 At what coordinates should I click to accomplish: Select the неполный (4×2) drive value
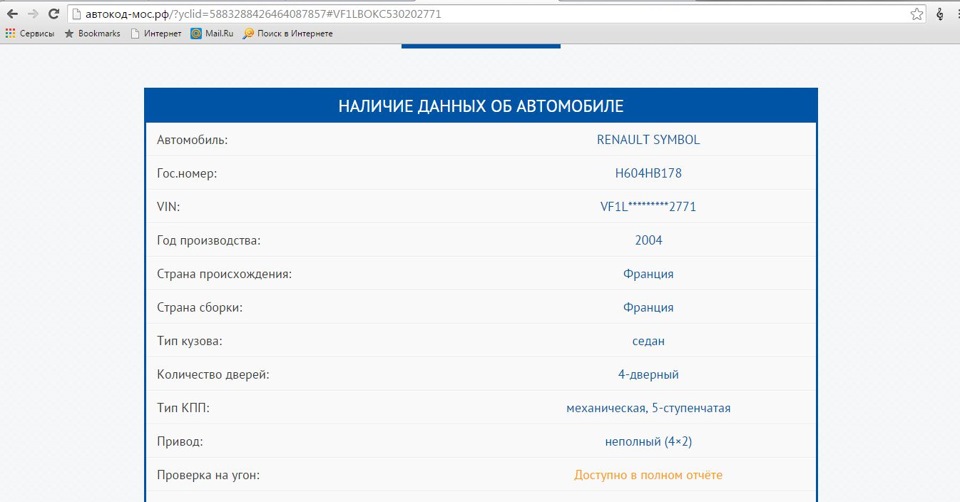point(648,441)
